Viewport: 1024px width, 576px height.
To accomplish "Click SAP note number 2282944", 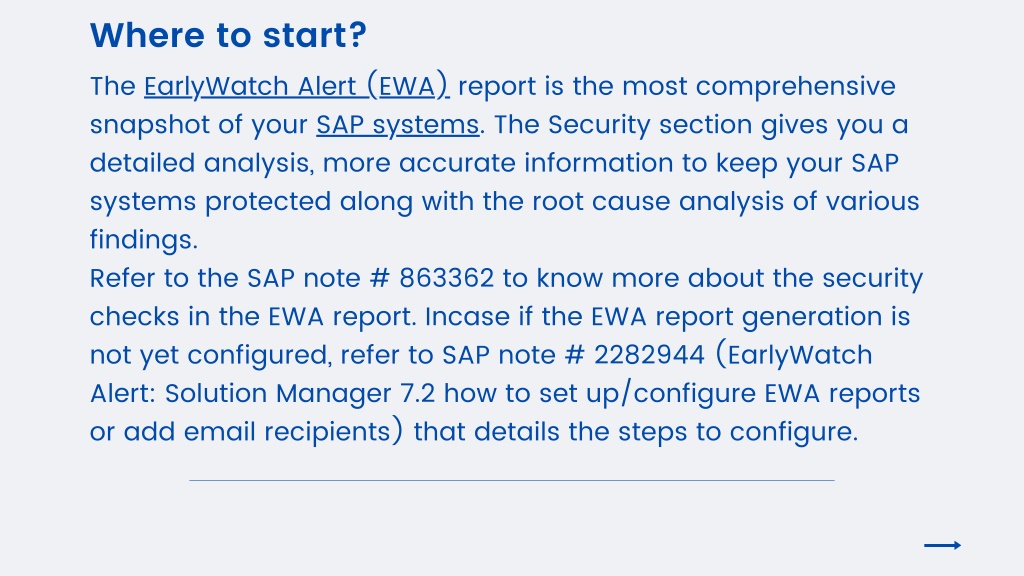I will coord(649,355).
